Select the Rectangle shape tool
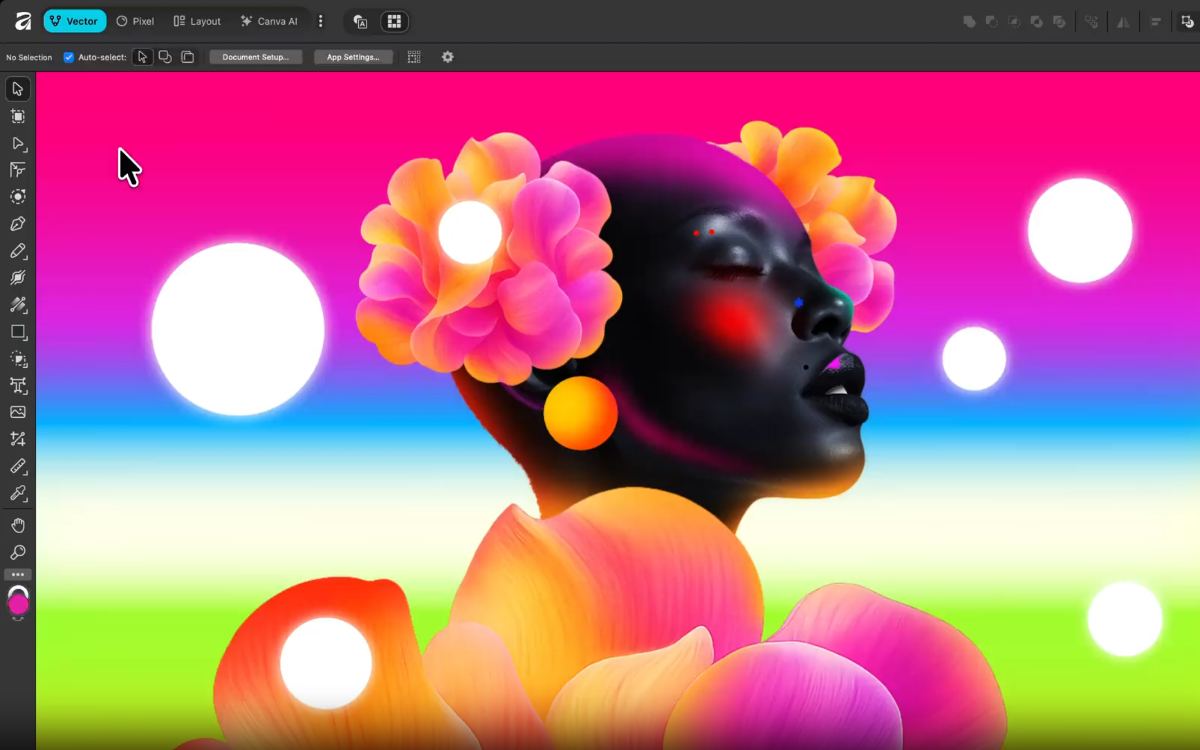Image resolution: width=1200 pixels, height=750 pixels. point(17,332)
